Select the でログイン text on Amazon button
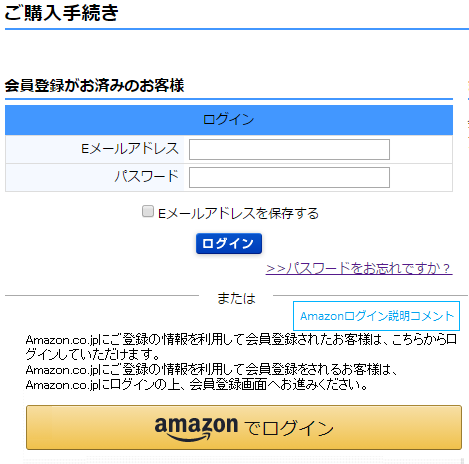The width and height of the screenshot is (469, 464). tap(289, 428)
